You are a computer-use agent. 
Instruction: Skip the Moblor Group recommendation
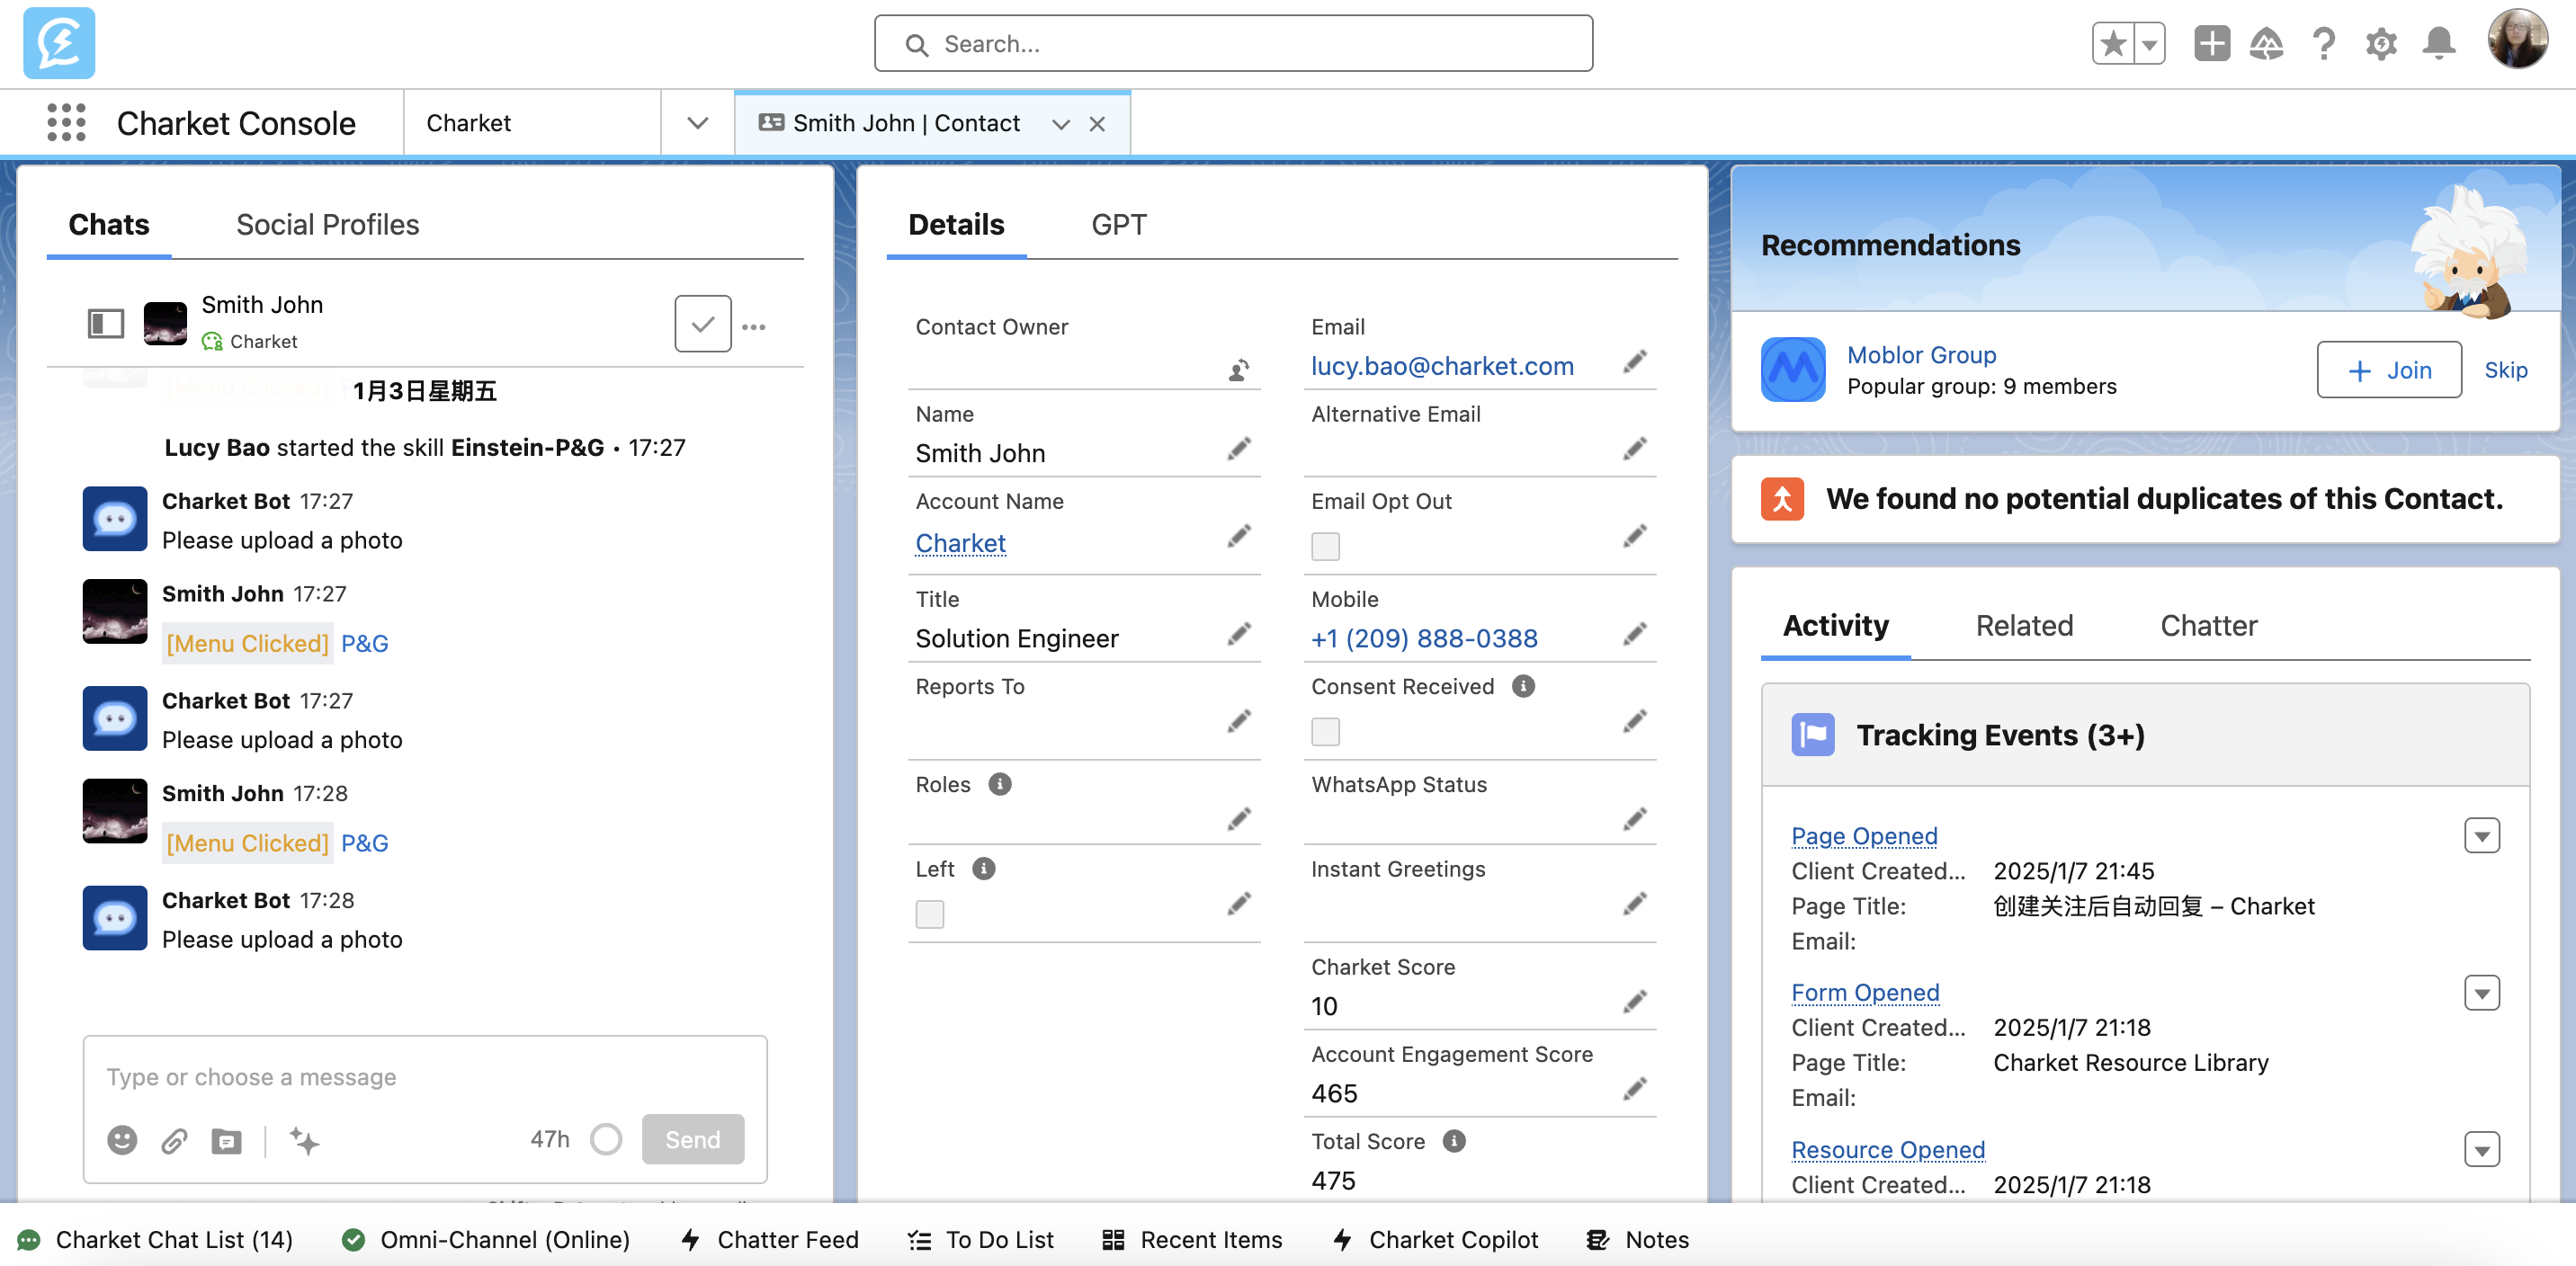pyautogui.click(x=2505, y=370)
